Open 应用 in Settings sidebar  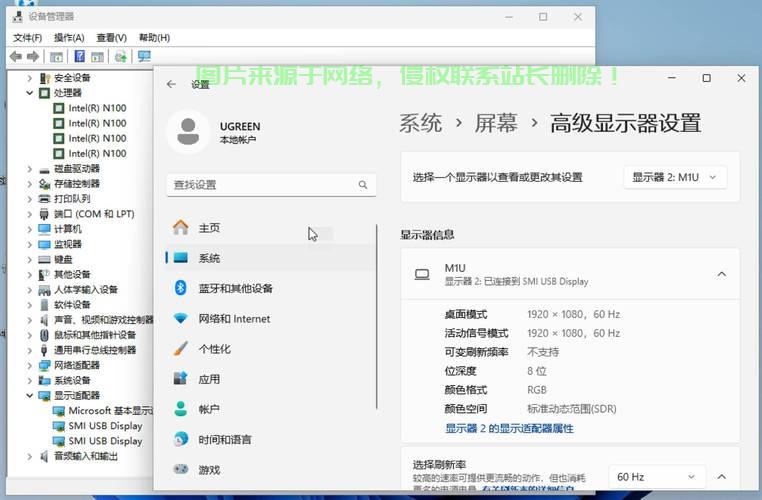coord(270,379)
